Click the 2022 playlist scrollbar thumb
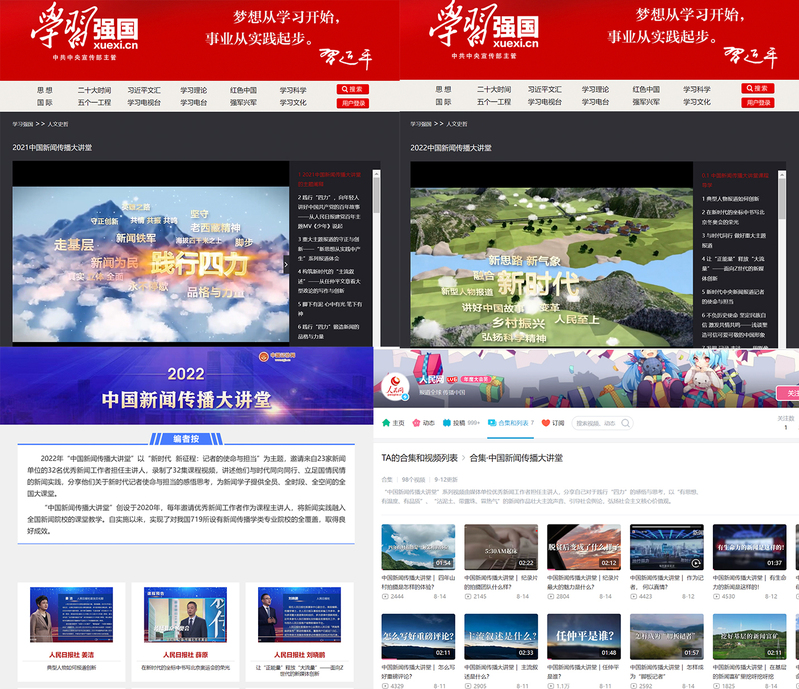799x689 pixels. (x=782, y=200)
